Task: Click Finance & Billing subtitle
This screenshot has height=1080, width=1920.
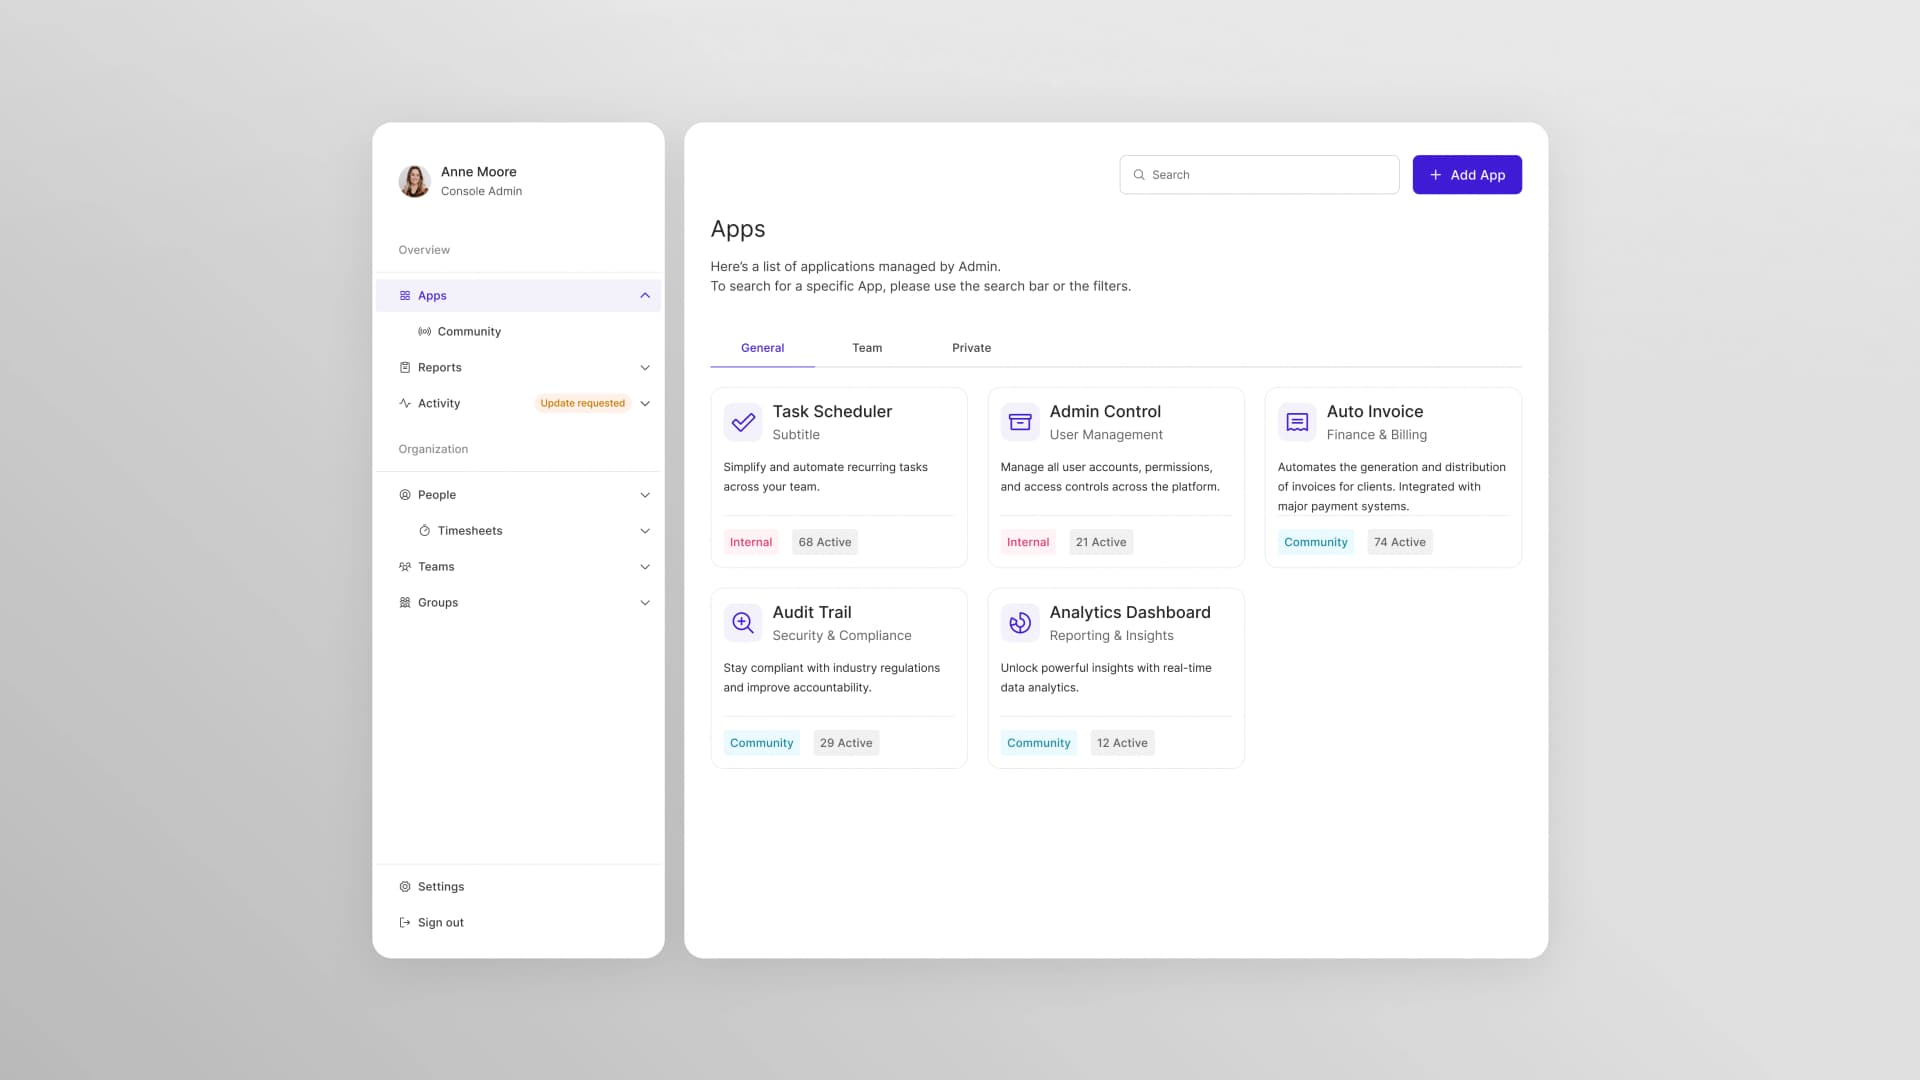Action: (x=1377, y=435)
